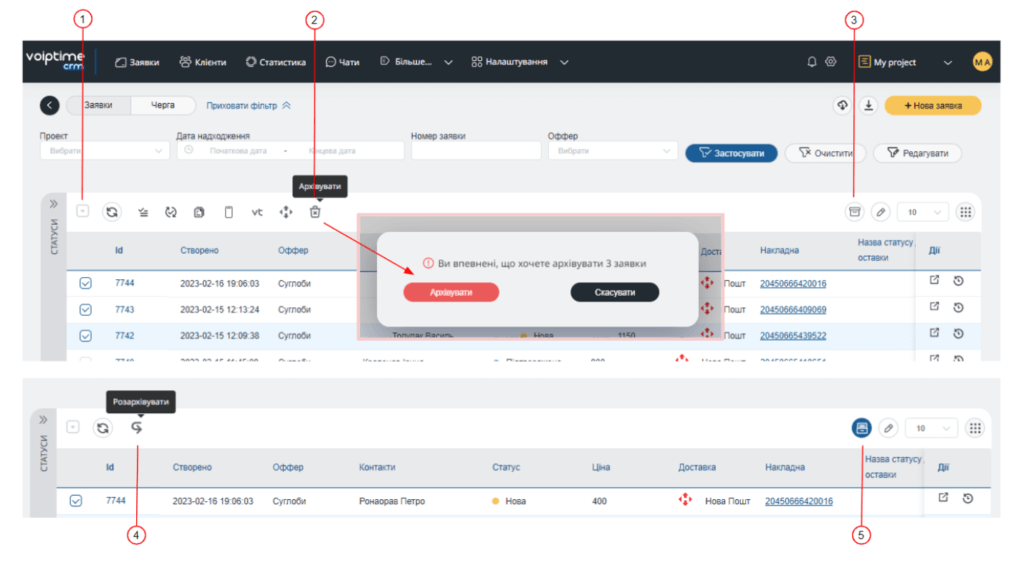
Task: Click history clock icon in invoice 20450665439522 row
Action: tap(958, 334)
